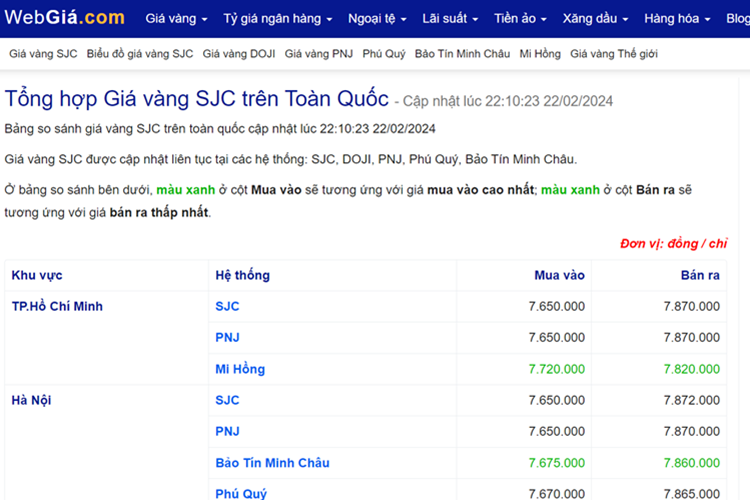Open the Hàng hóa dropdown menu
This screenshot has width=750, height=500.
[677, 19]
